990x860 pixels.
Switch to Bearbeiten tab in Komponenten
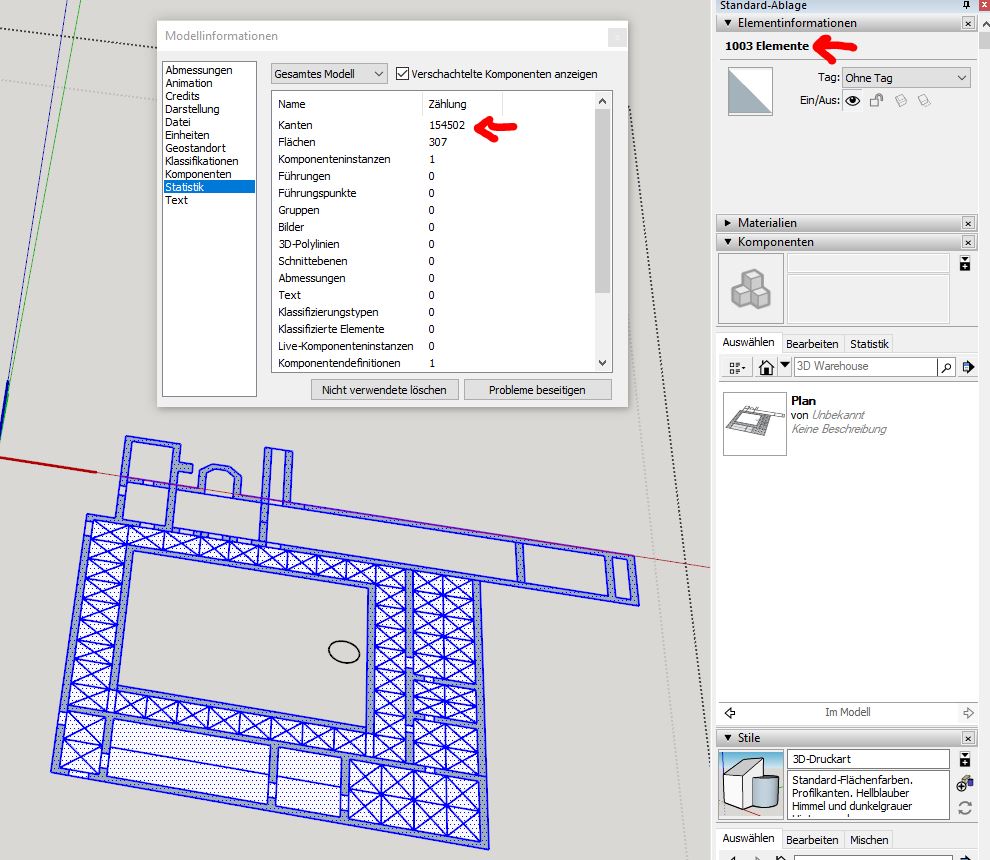pyautogui.click(x=811, y=344)
